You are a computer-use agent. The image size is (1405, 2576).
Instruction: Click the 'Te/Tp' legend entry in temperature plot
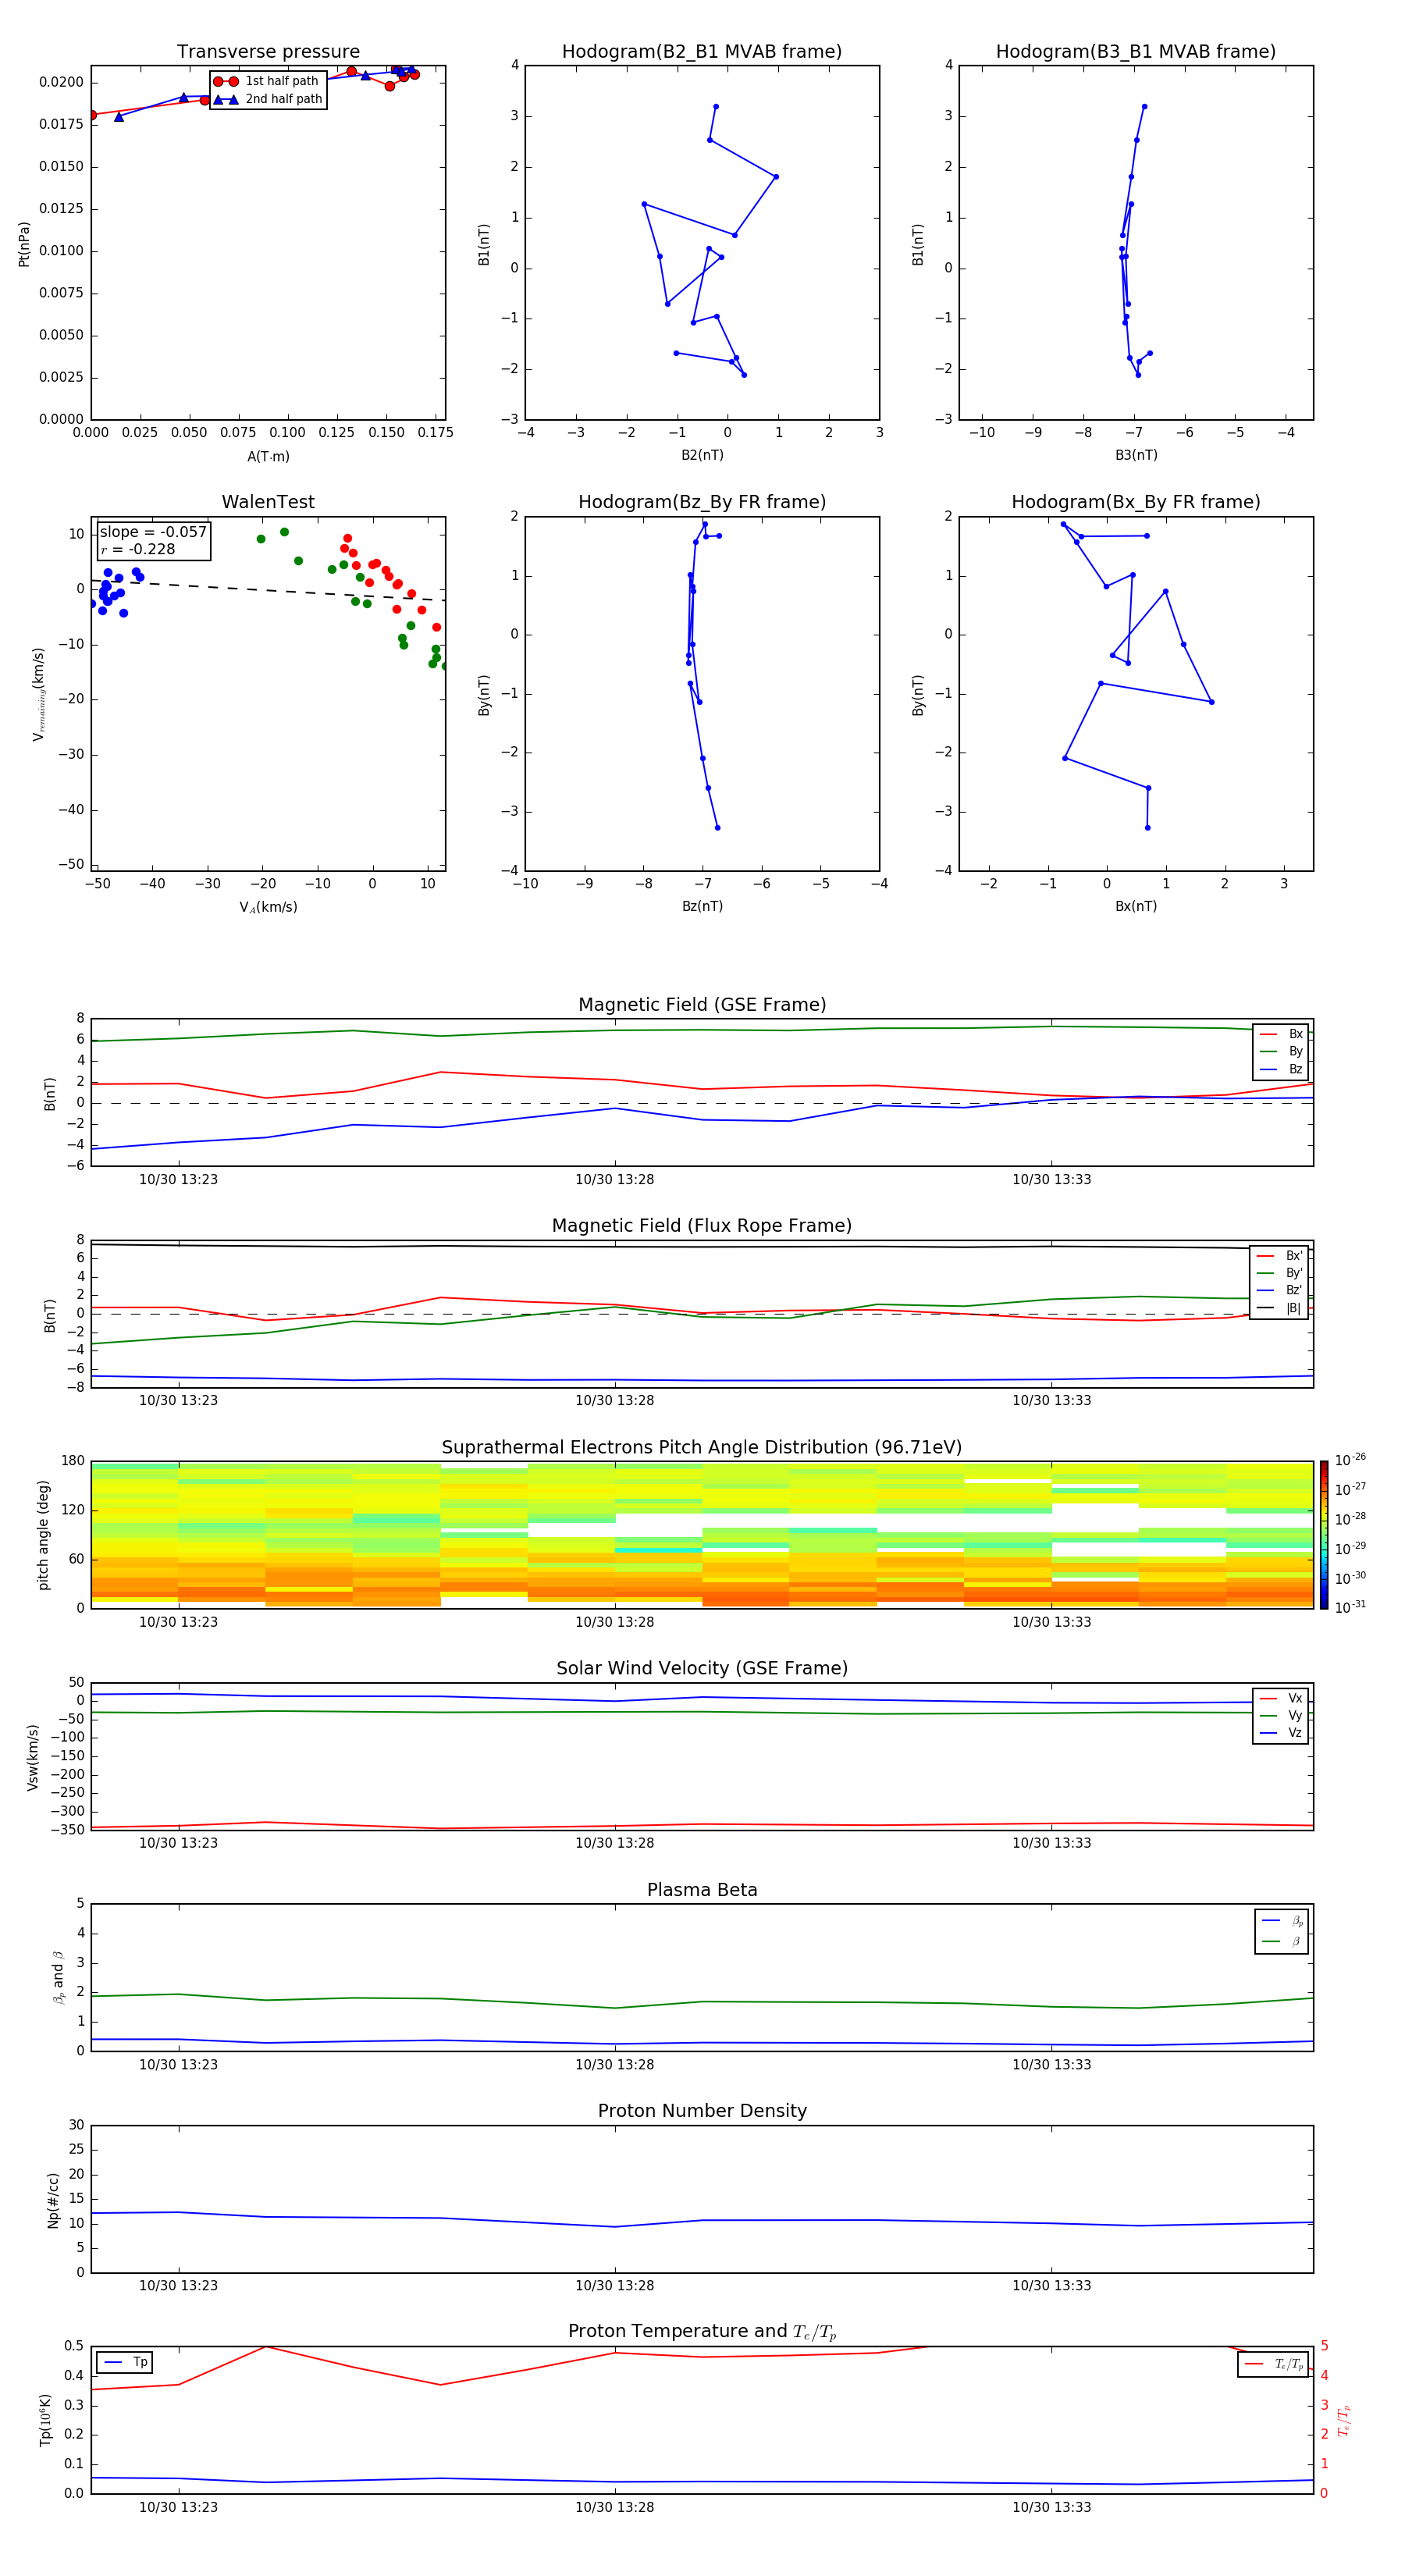(1274, 2364)
